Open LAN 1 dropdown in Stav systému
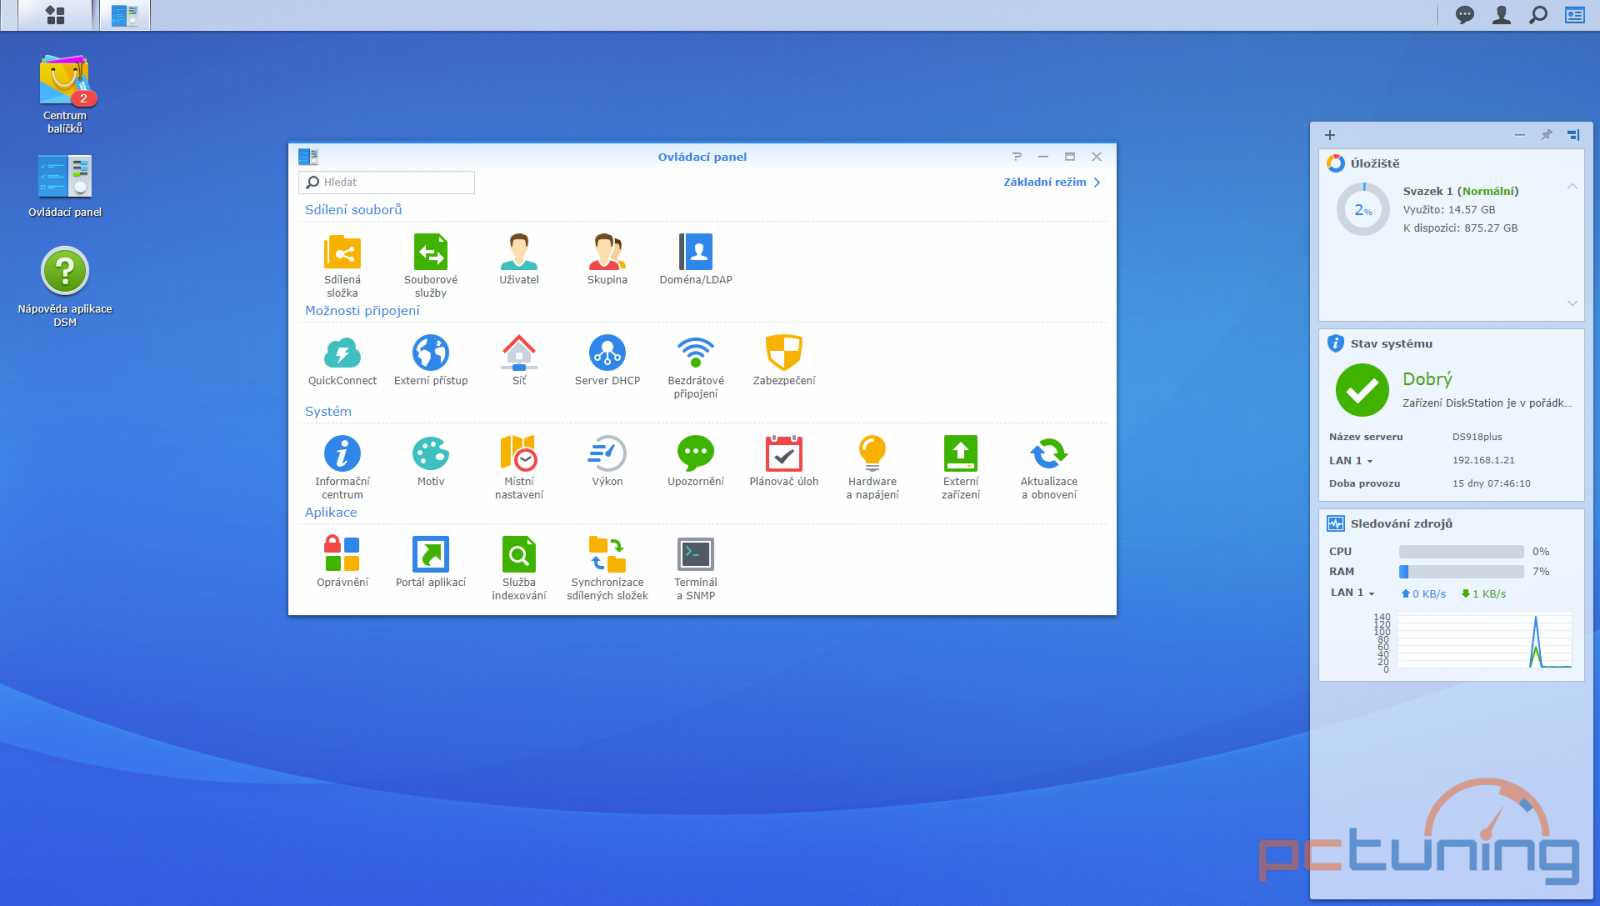The height and width of the screenshot is (906, 1600). point(1351,461)
